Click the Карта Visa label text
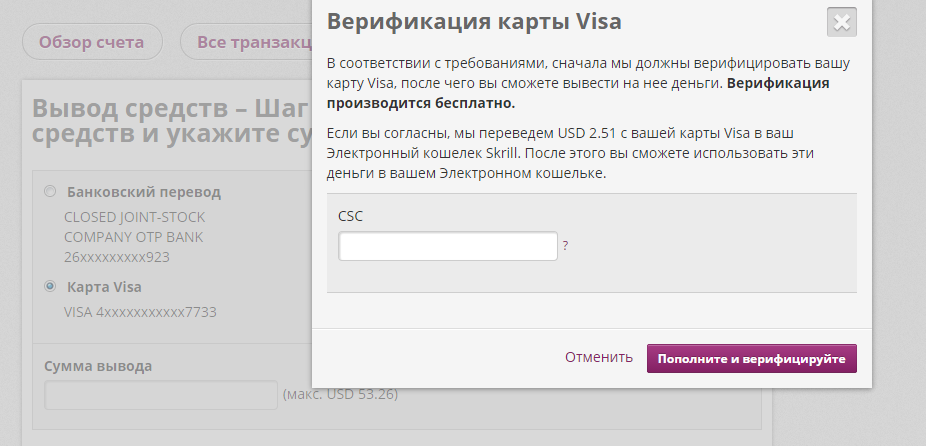926x446 pixels. tap(104, 287)
